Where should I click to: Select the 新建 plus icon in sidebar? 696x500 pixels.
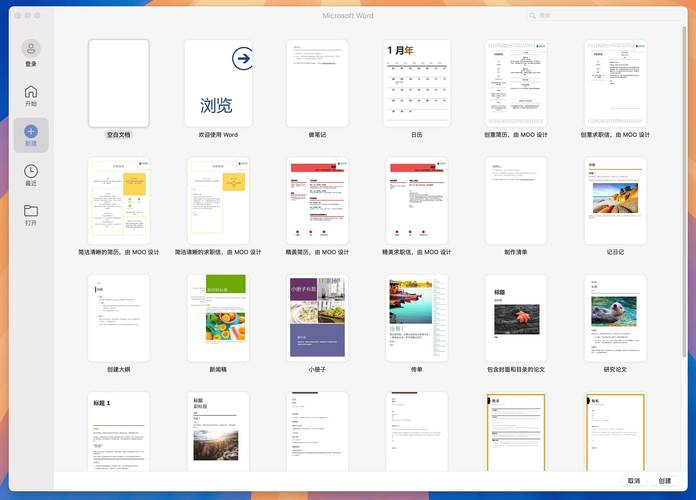click(31, 131)
